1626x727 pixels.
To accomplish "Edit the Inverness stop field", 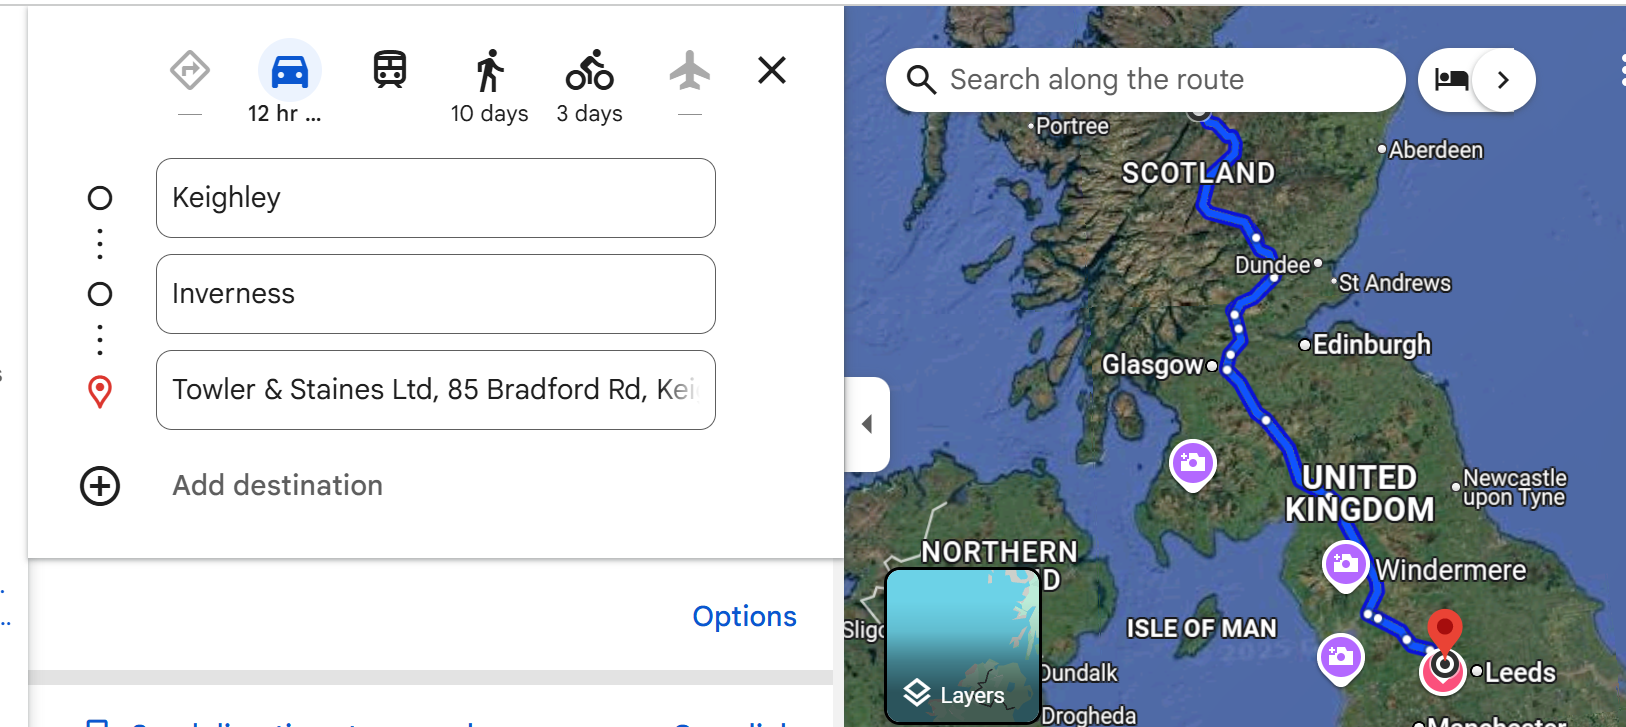I will coord(435,294).
